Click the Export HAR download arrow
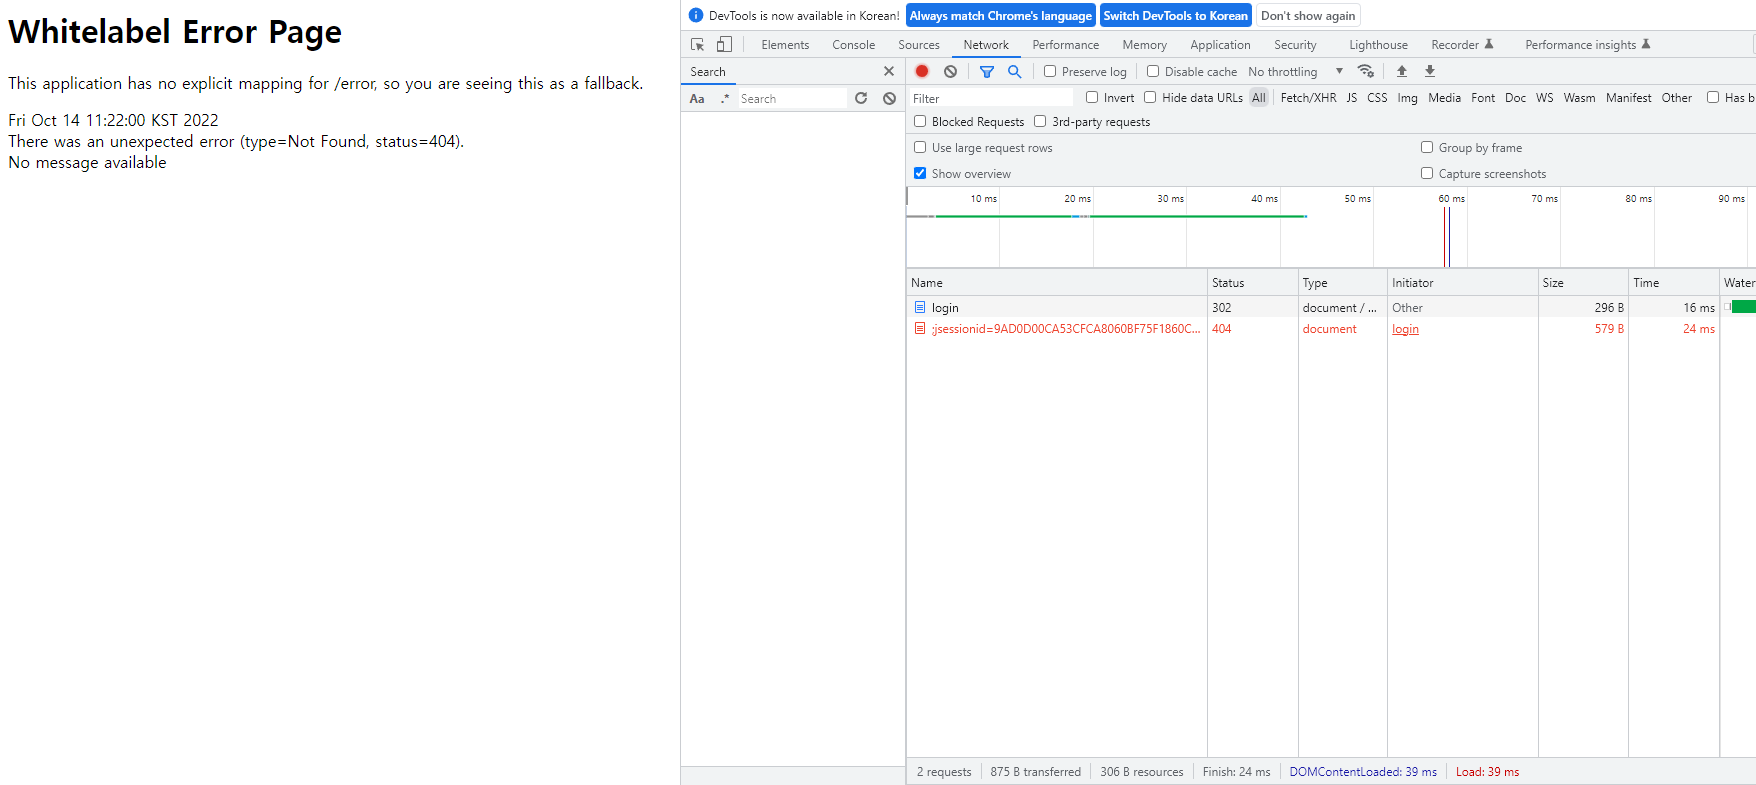Screen dimensions: 1756x785 pos(1430,71)
